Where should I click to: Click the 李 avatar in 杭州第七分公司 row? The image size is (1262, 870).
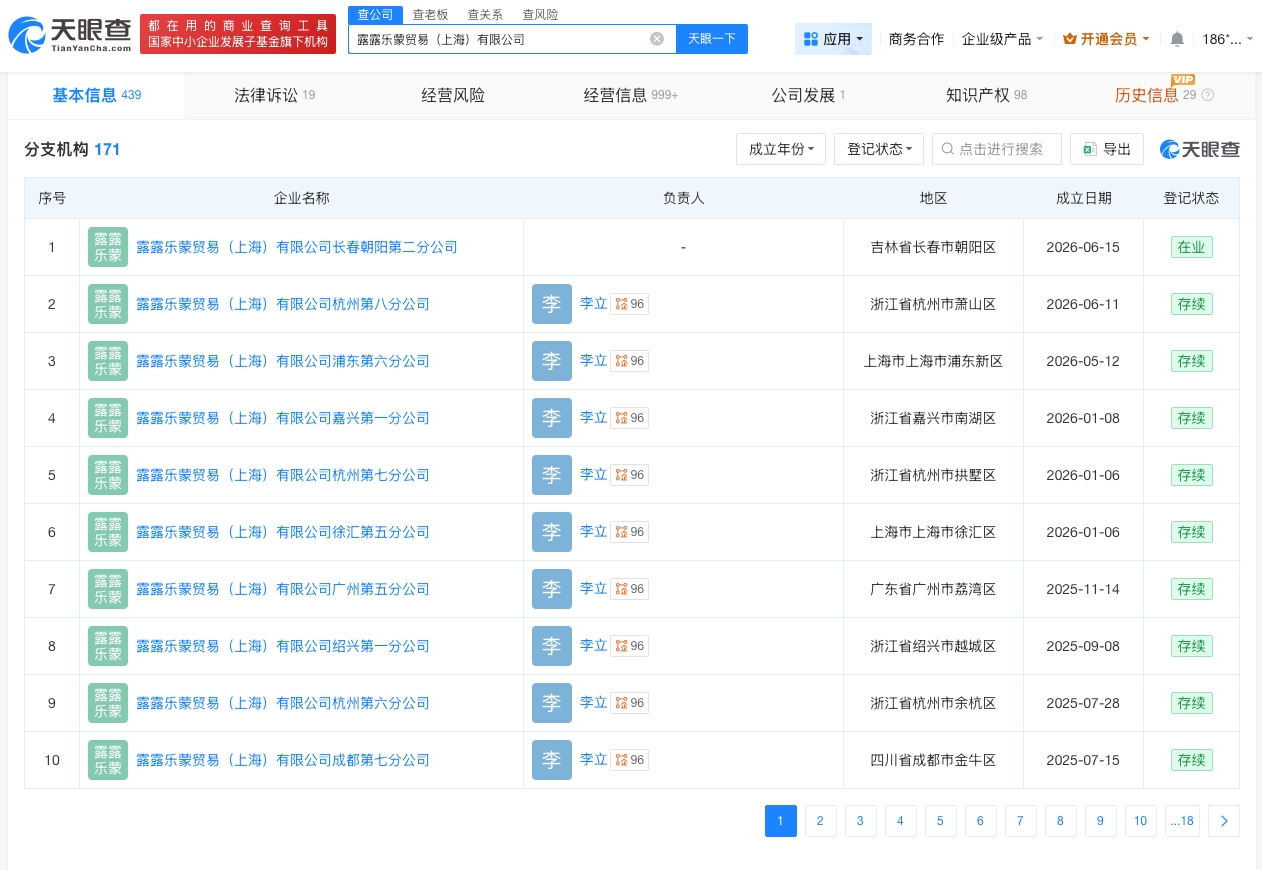(552, 475)
